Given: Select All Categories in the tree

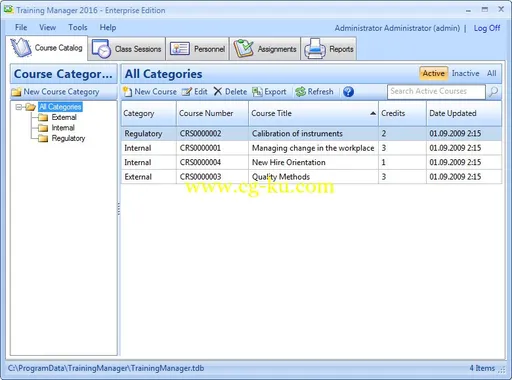Looking at the screenshot, I should 60,107.
